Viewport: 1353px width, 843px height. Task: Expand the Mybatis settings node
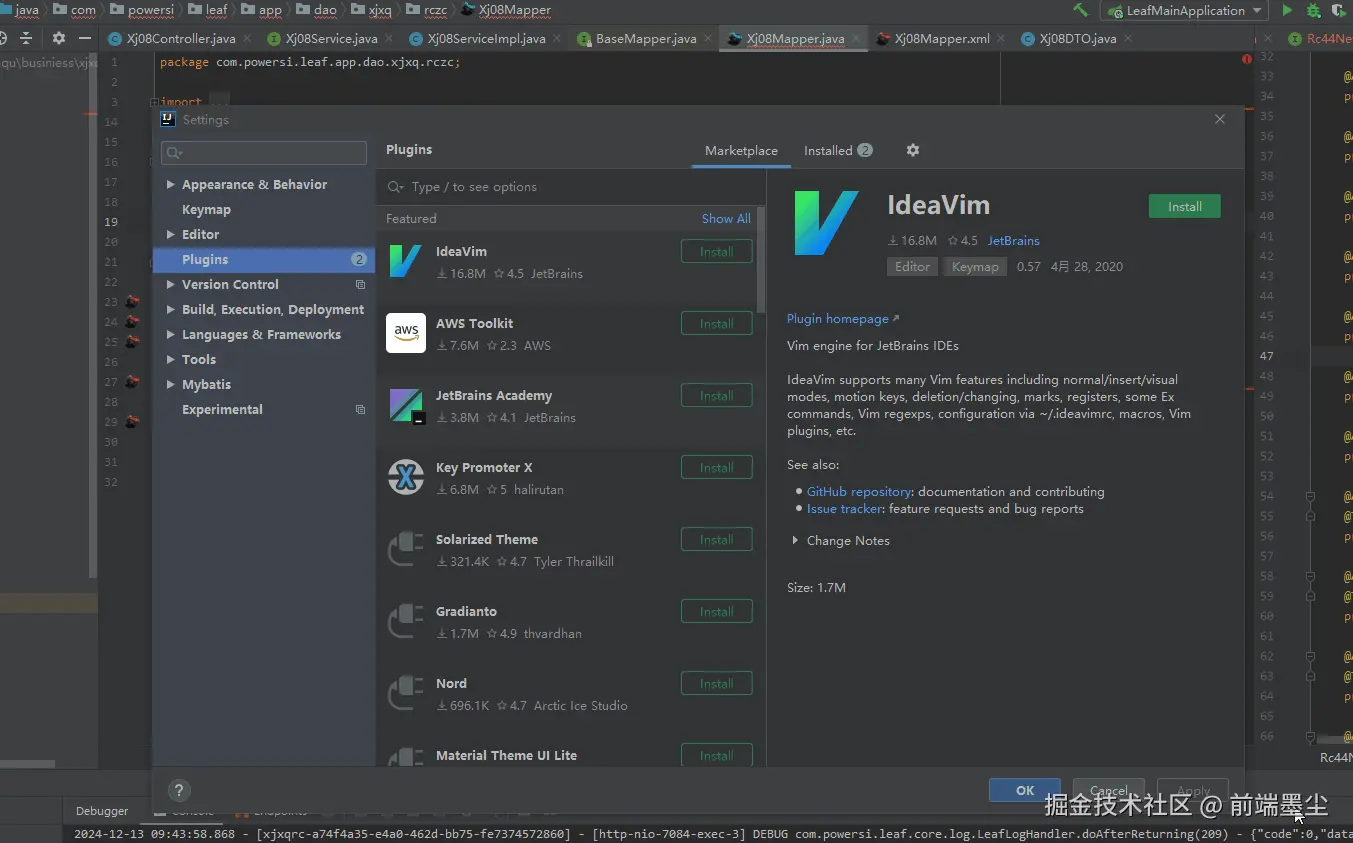click(171, 385)
